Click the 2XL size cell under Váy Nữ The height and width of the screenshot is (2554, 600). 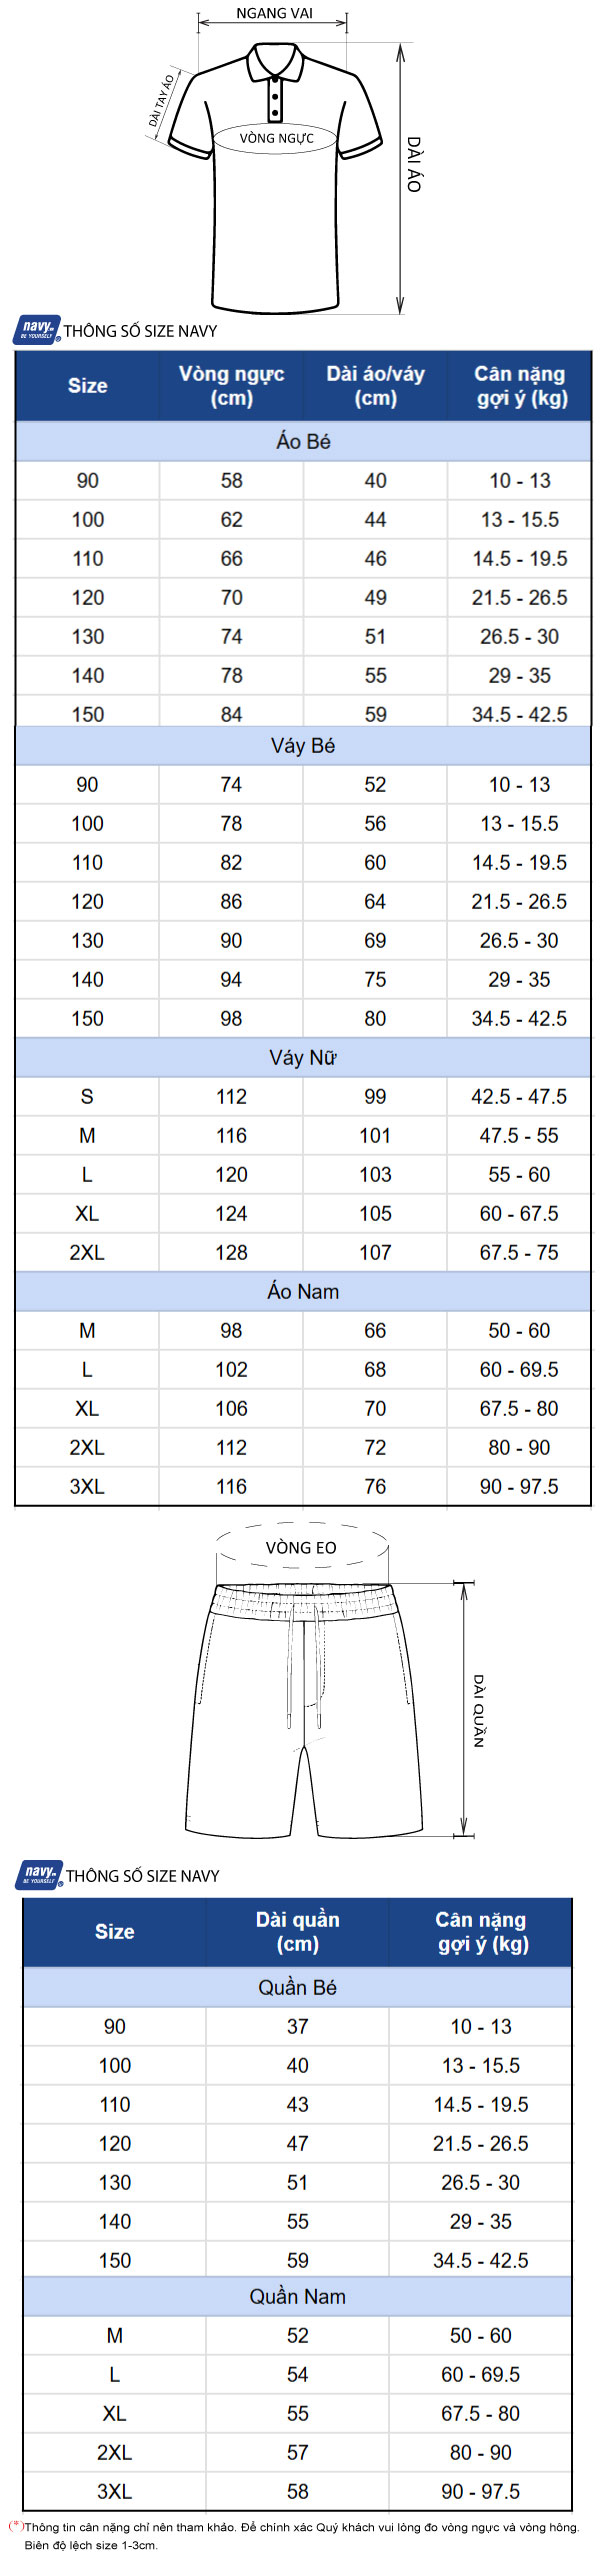coord(87,1252)
